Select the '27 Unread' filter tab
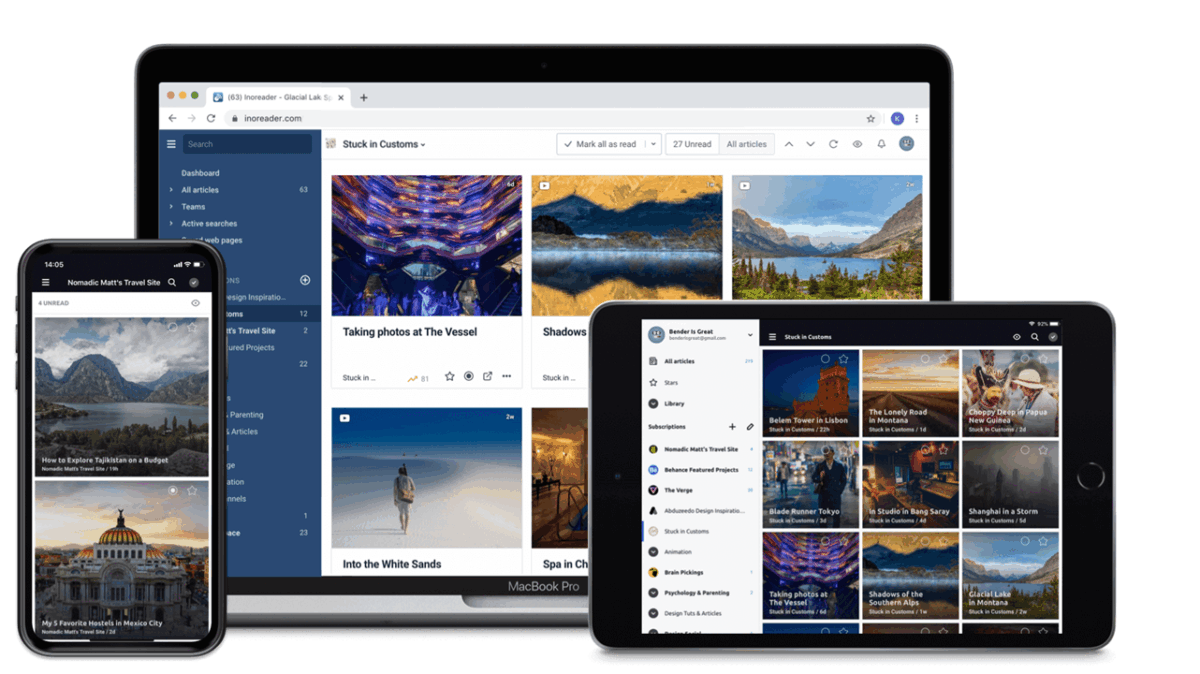Viewport: 1200px width, 674px height. 692,144
